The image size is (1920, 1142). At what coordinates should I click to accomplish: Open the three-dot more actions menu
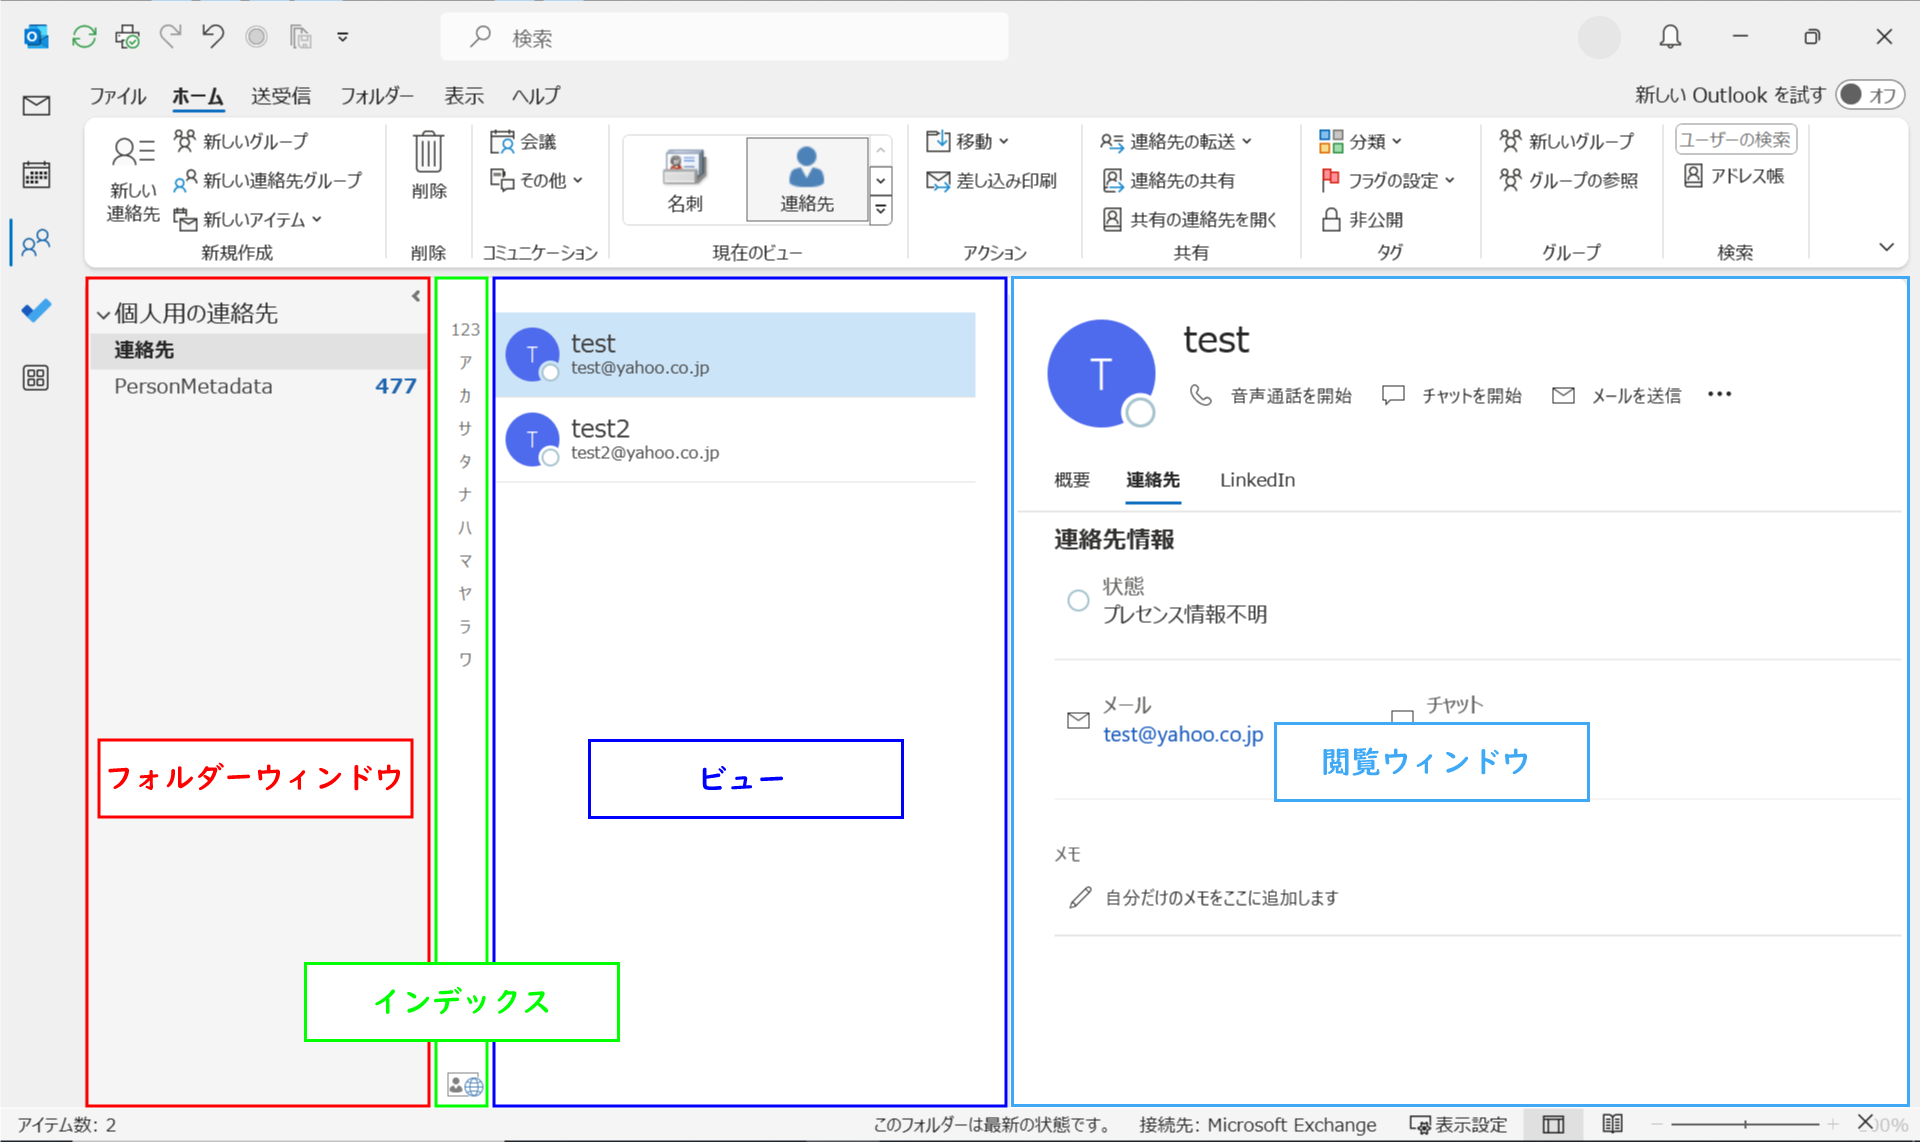tap(1720, 394)
